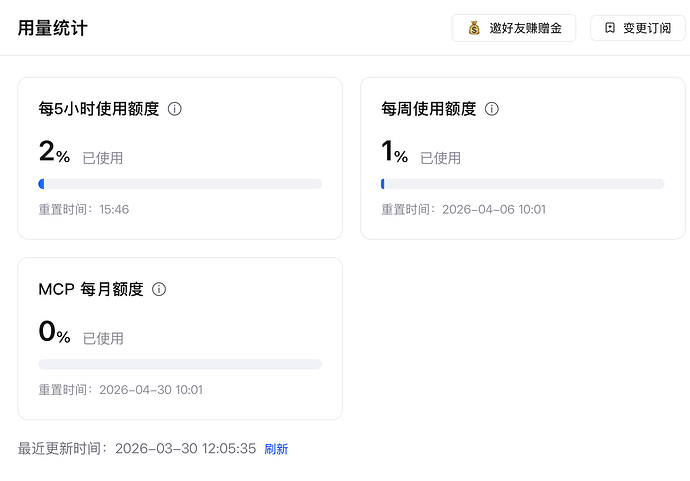690x481 pixels.
Task: Open the info icon beside 每5小时使用额度
Action: coord(175,109)
